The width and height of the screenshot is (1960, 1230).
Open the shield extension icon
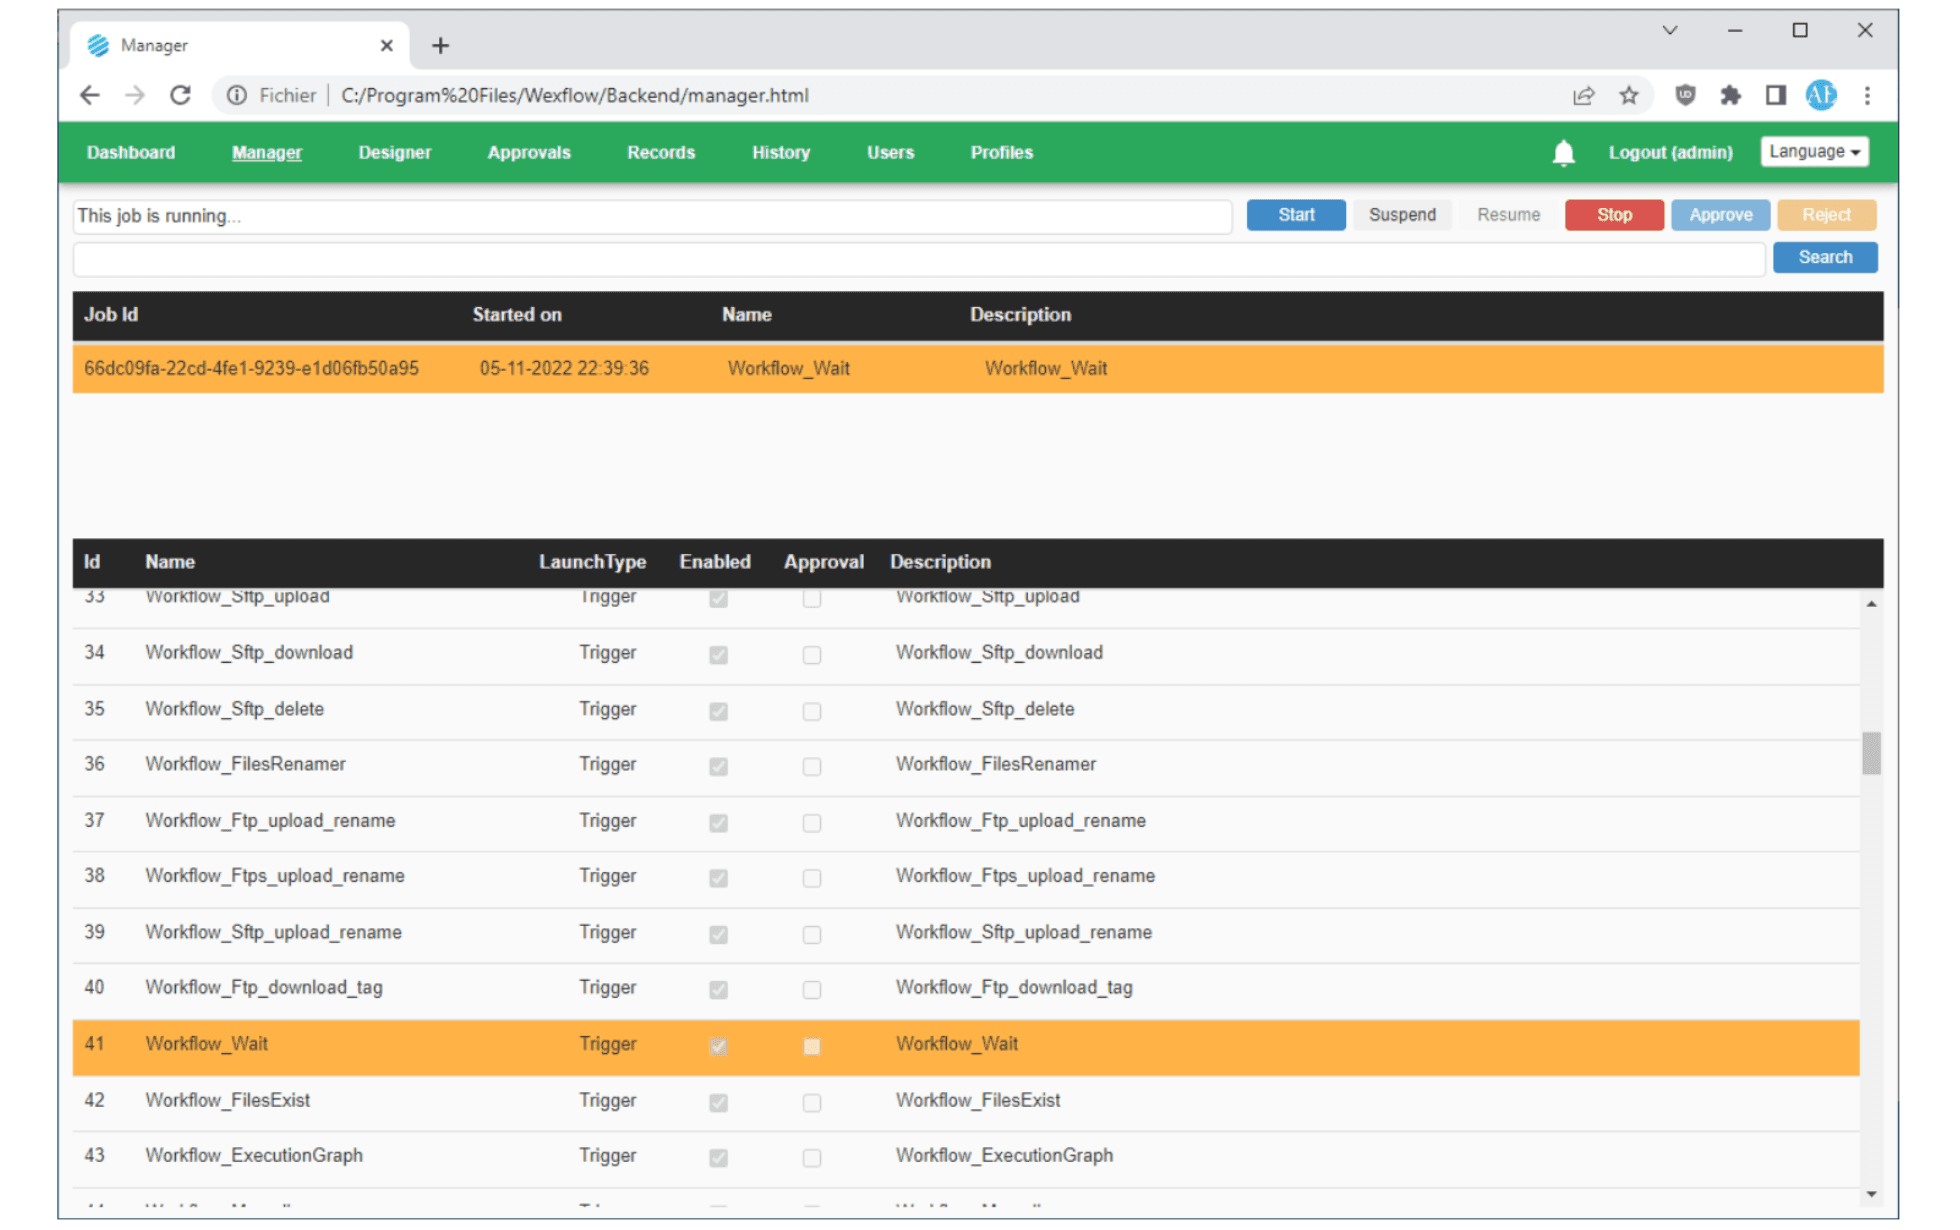click(x=1685, y=95)
